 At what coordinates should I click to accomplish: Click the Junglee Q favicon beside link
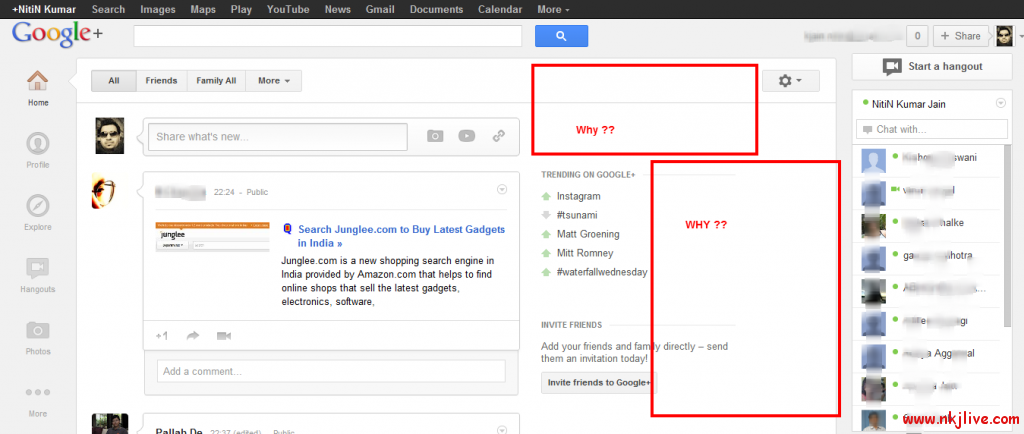click(287, 229)
